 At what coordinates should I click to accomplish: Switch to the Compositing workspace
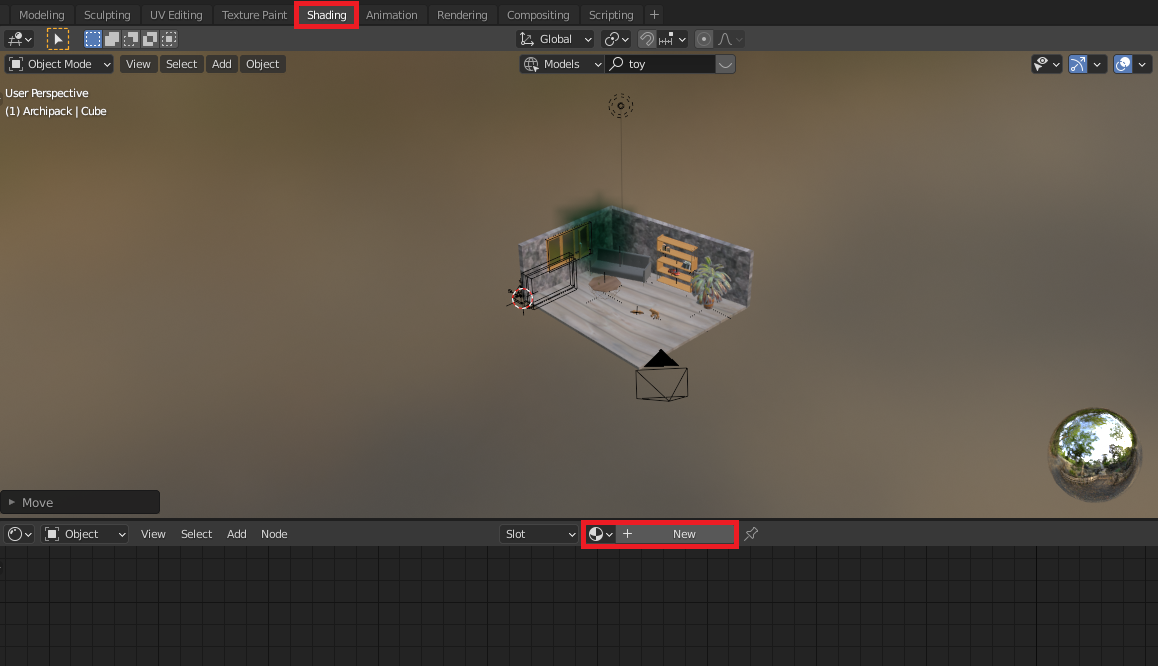538,15
